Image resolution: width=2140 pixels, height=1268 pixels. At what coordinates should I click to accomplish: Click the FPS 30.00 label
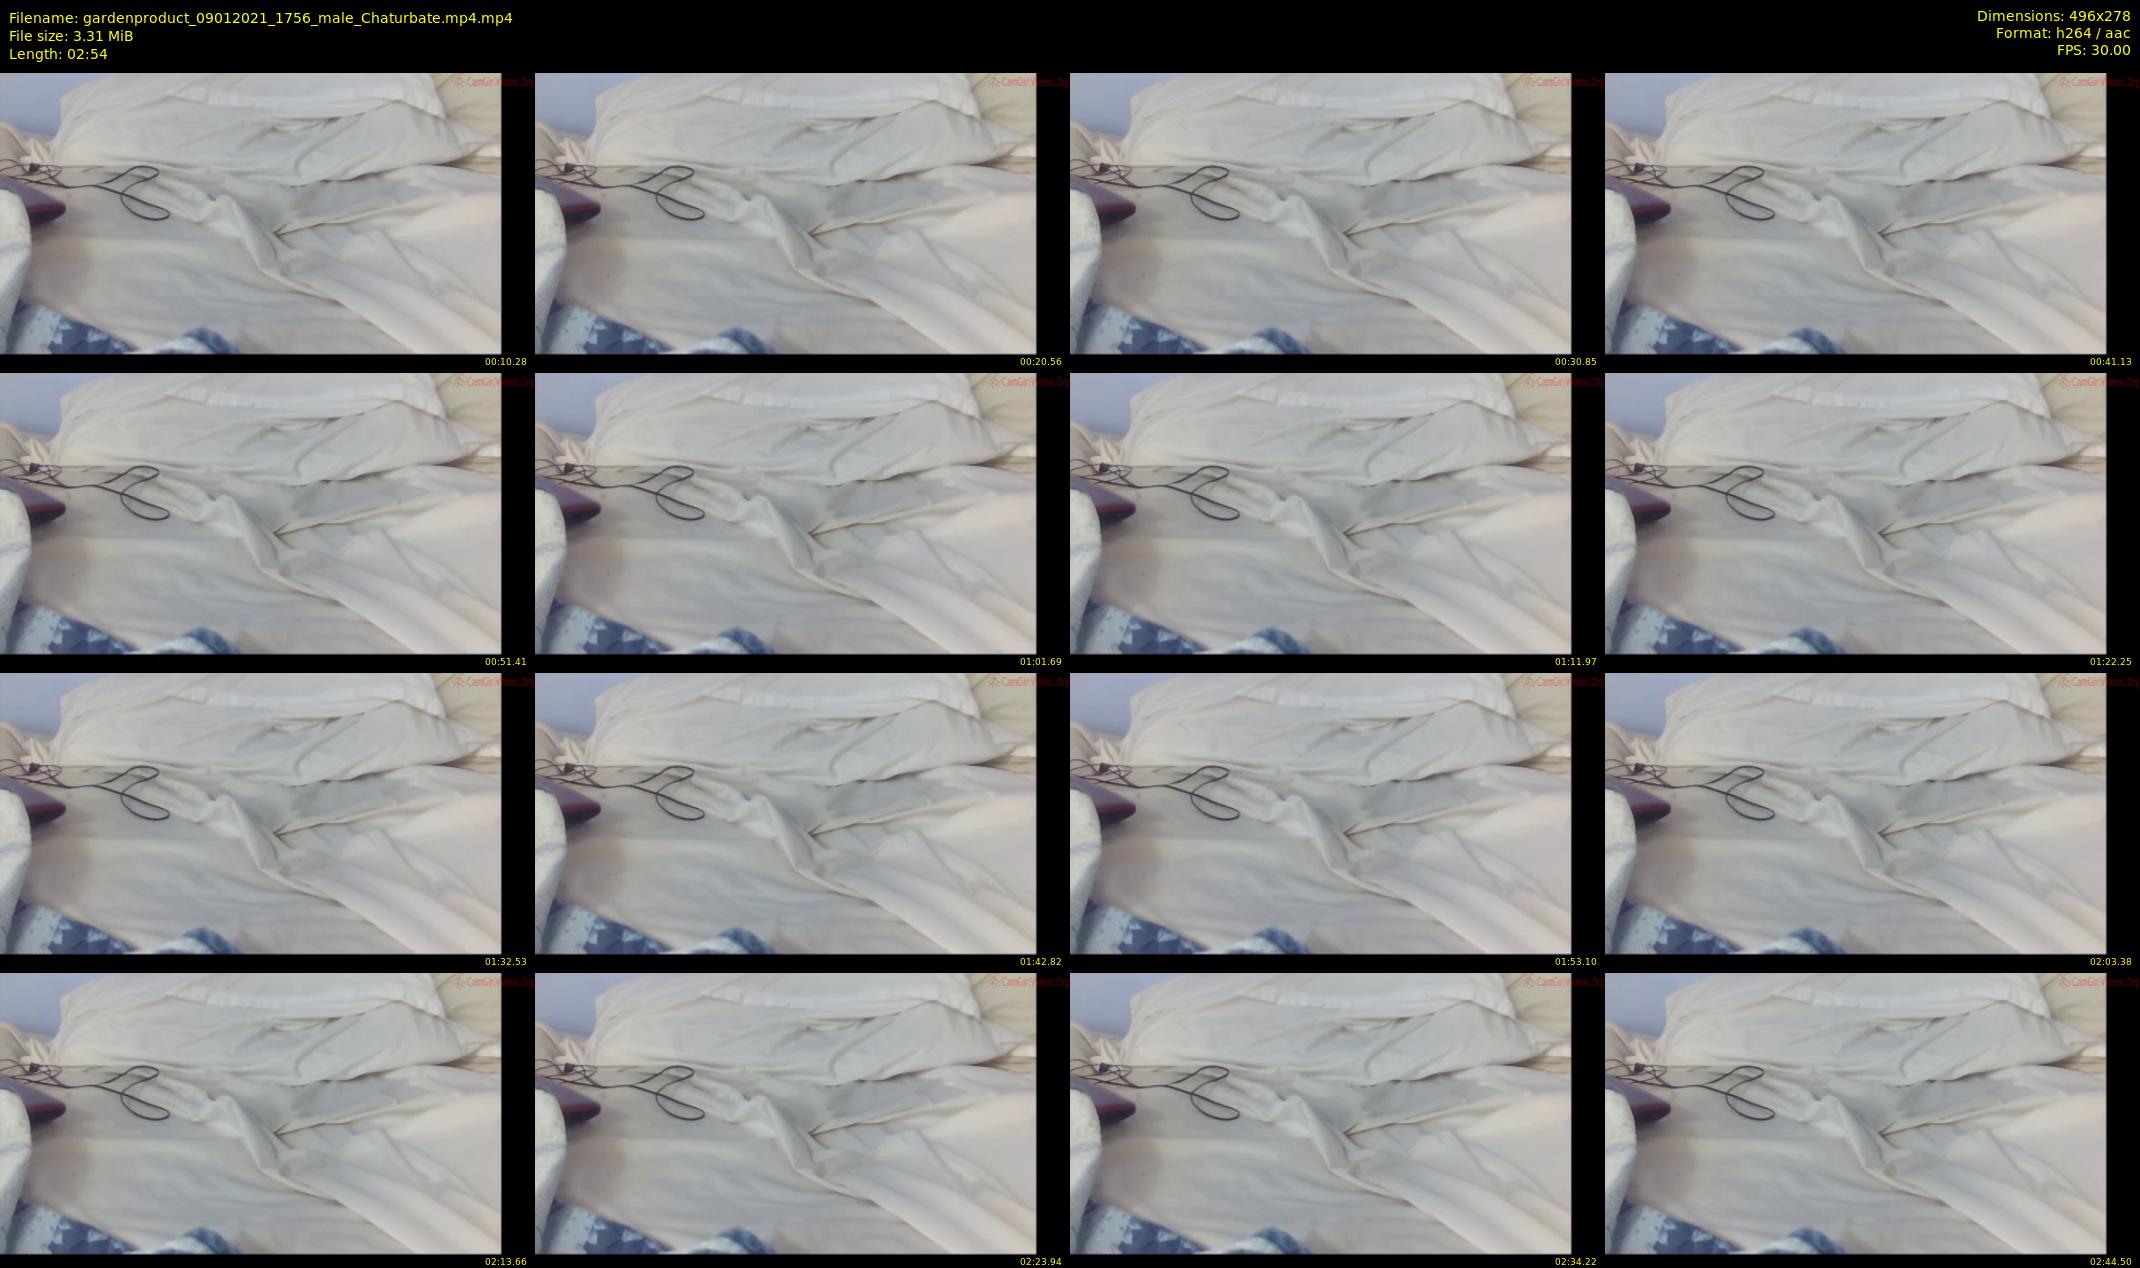pos(2093,50)
